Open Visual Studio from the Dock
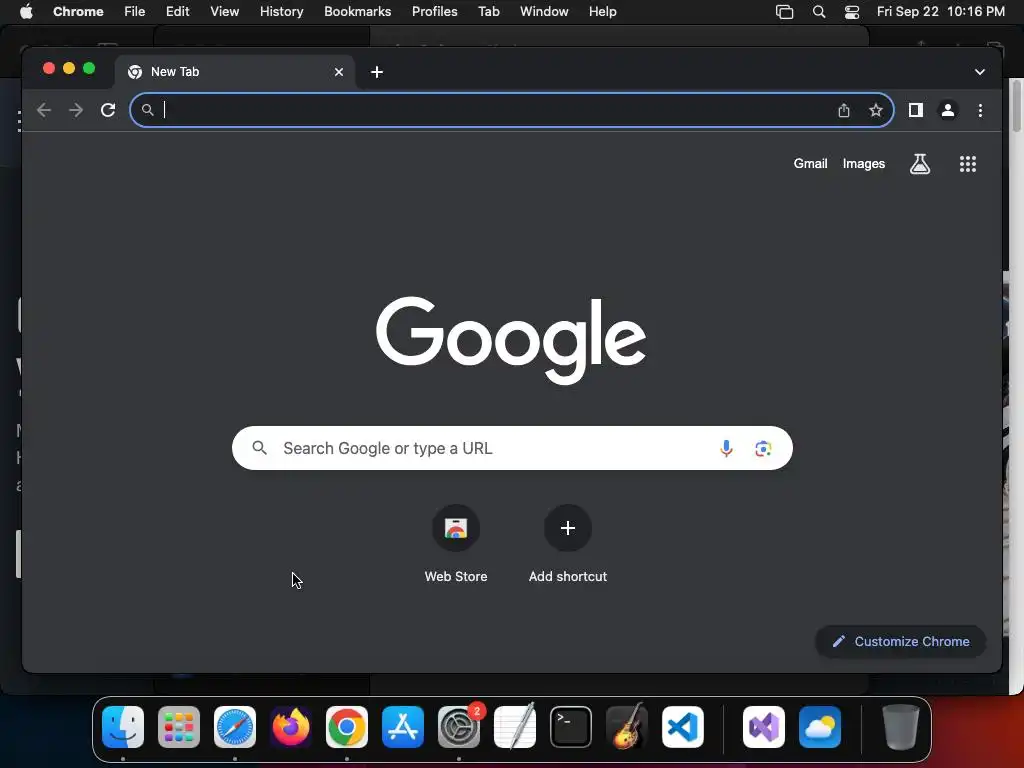This screenshot has width=1024, height=768. coord(764,727)
